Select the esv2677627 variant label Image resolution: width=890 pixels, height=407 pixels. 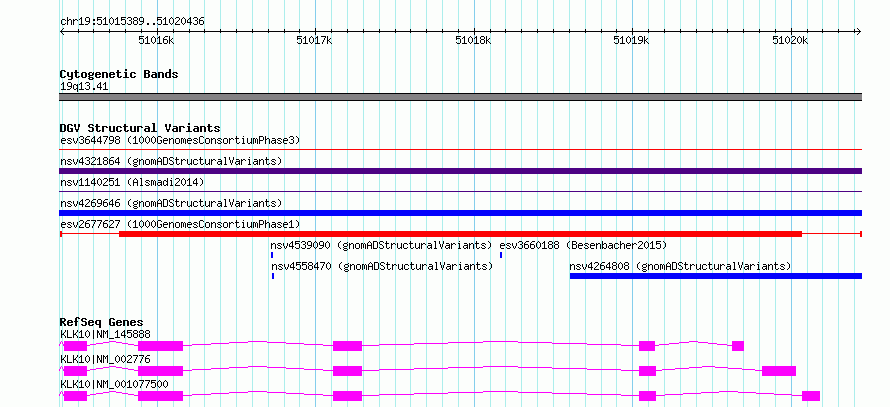click(x=180, y=224)
